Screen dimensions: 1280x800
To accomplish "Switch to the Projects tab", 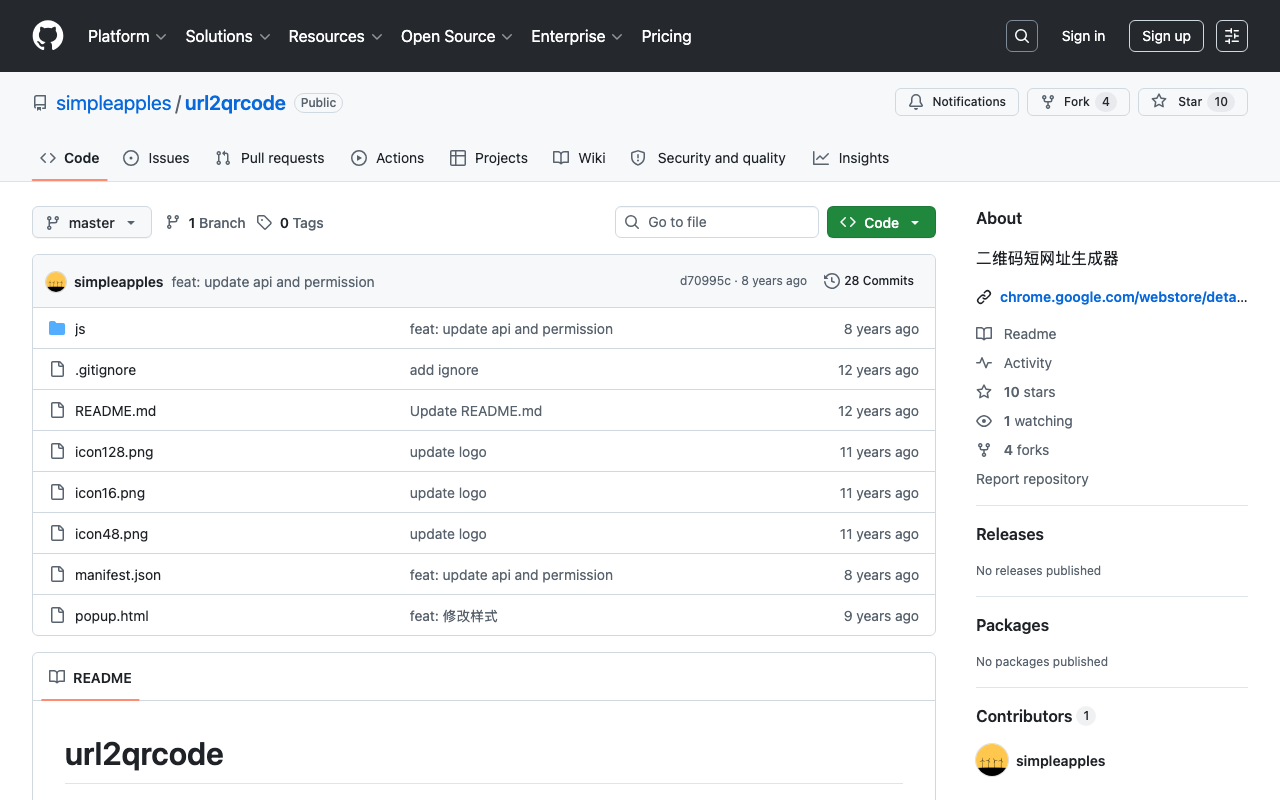I will click(489, 158).
